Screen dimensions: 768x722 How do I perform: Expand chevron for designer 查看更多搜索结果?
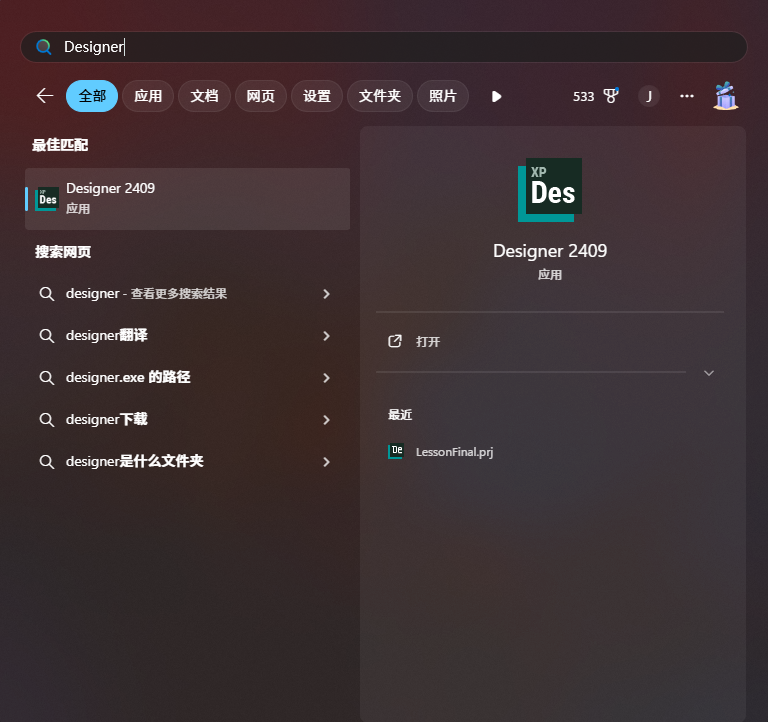pyautogui.click(x=327, y=294)
